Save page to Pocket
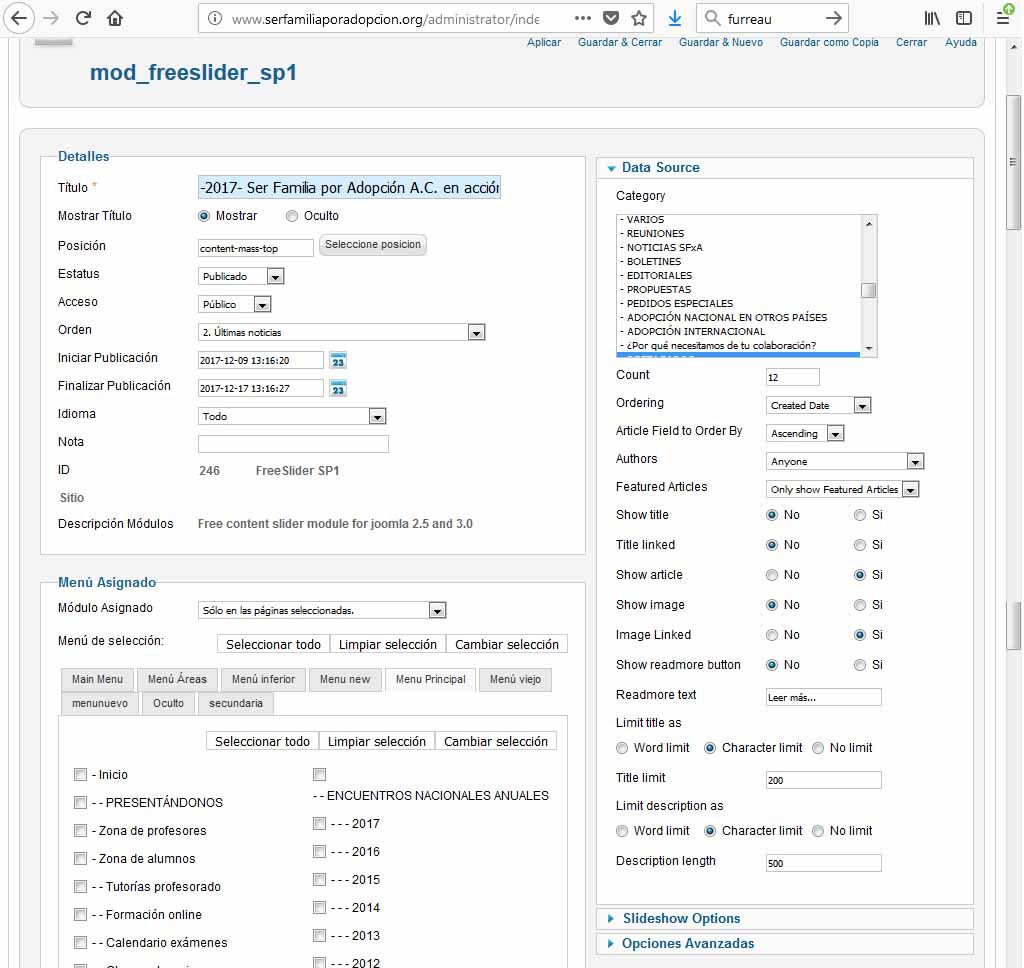 tap(611, 18)
